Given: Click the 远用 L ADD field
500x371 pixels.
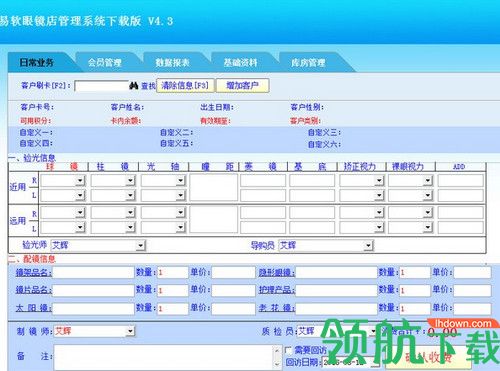Looking at the screenshot, I should coord(461,227).
